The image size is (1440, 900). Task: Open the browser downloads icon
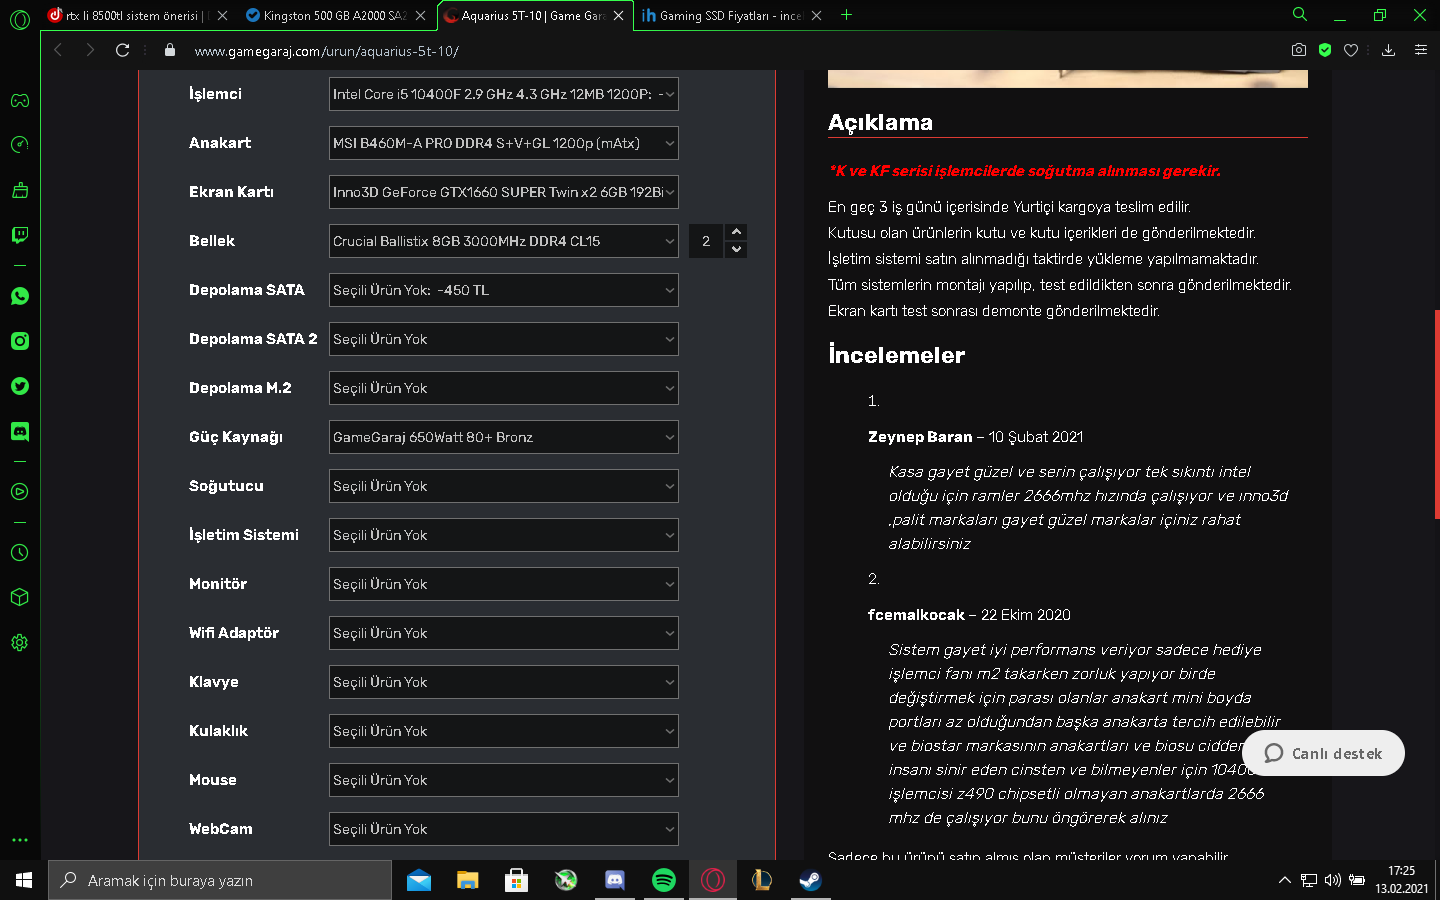pos(1388,50)
